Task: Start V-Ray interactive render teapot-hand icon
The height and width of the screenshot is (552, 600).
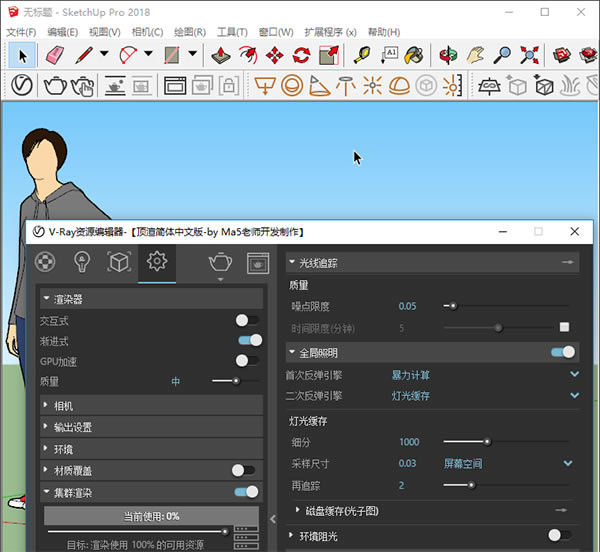Action: click(83, 86)
